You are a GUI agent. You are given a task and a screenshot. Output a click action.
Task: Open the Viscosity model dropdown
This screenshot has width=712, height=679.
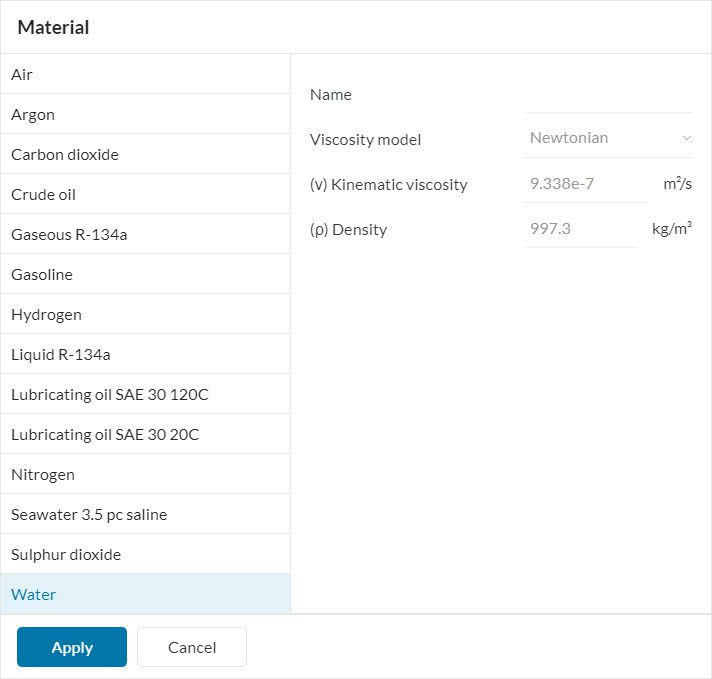click(608, 138)
